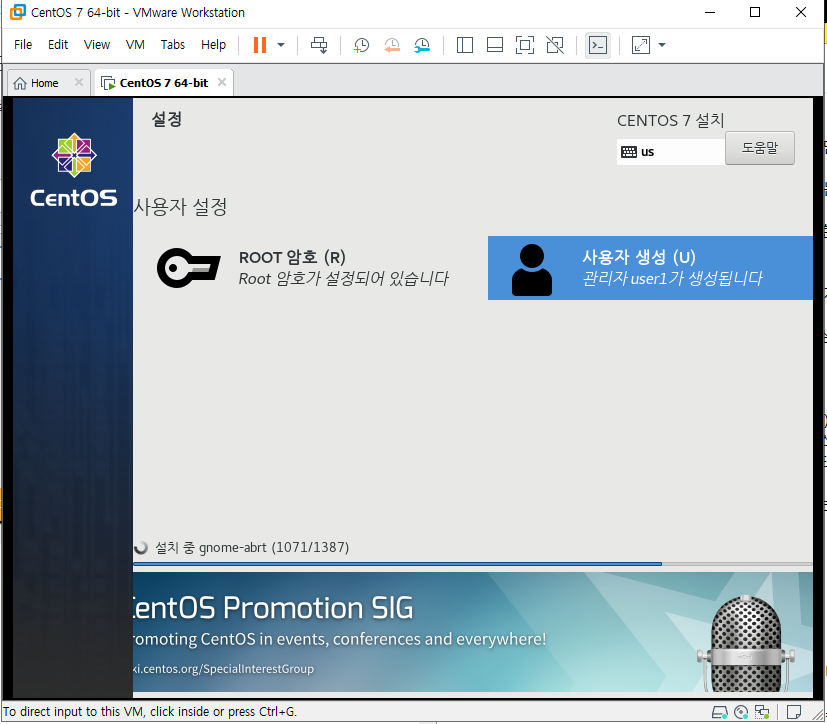Take a snapshot of this VM
The width and height of the screenshot is (827, 724).
[361, 45]
